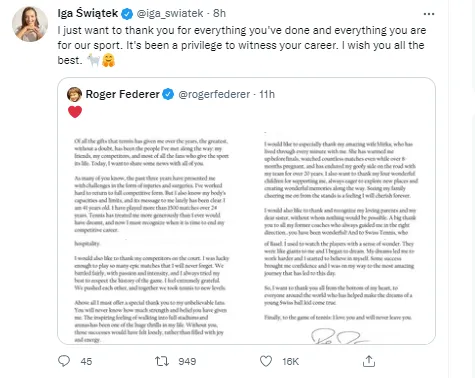Screen dimensions: 475x378
Task: Open the right page with Federer's signature
Action: 340,235
